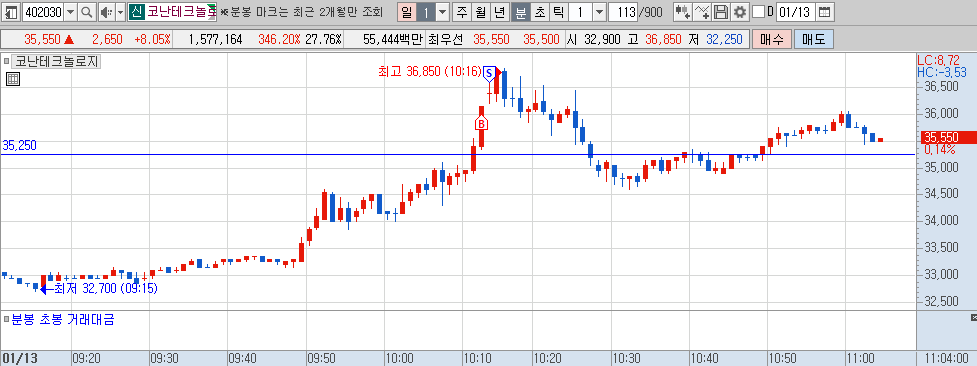Click the 27.76% value in quote bar
The height and width of the screenshot is (366, 977).
tap(323, 39)
